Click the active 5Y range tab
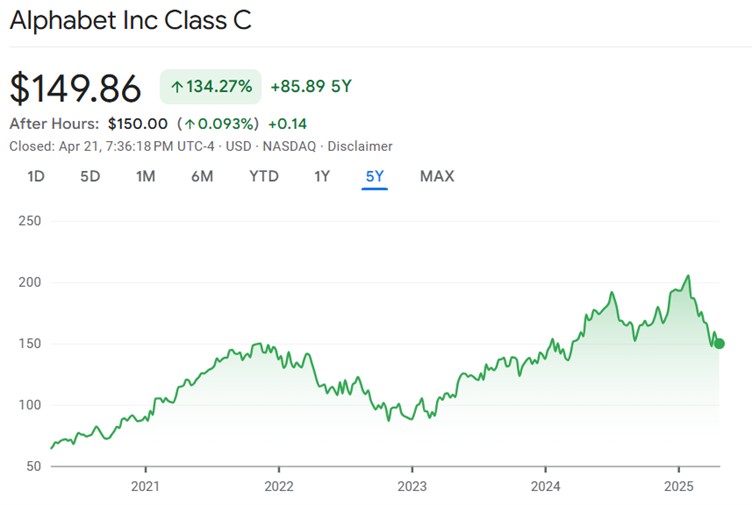The image size is (752, 505). [x=375, y=176]
